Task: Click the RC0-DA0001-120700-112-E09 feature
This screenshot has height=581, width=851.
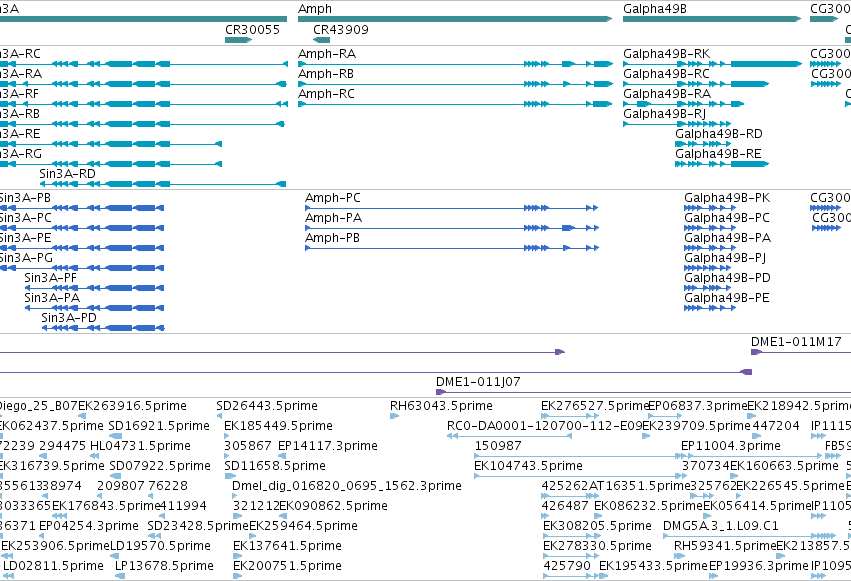Action: click(509, 436)
